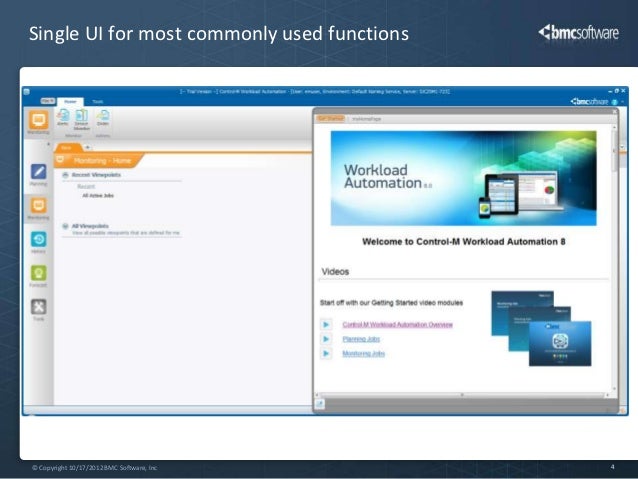
Task: Click the application icon in title bar
Action: click(26, 92)
